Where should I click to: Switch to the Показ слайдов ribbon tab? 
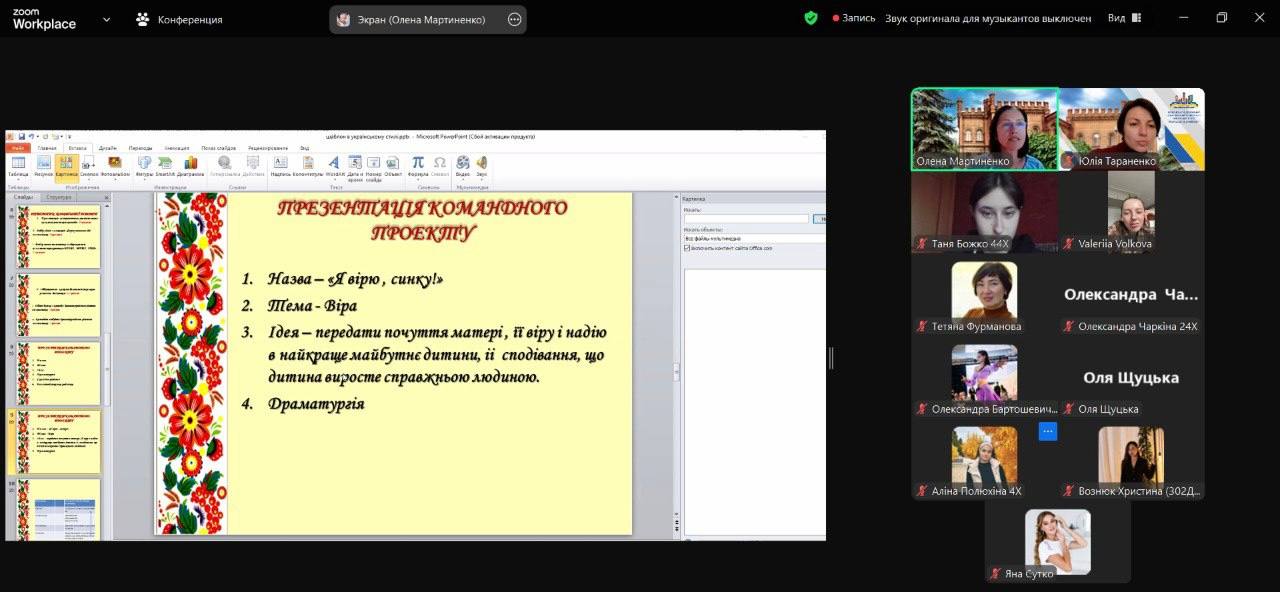point(219,148)
